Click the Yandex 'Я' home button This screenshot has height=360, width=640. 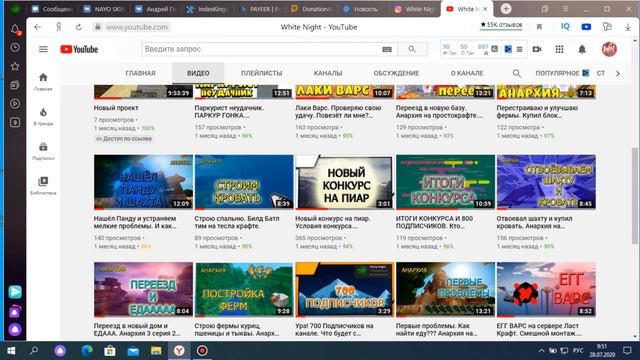pyautogui.click(x=59, y=27)
